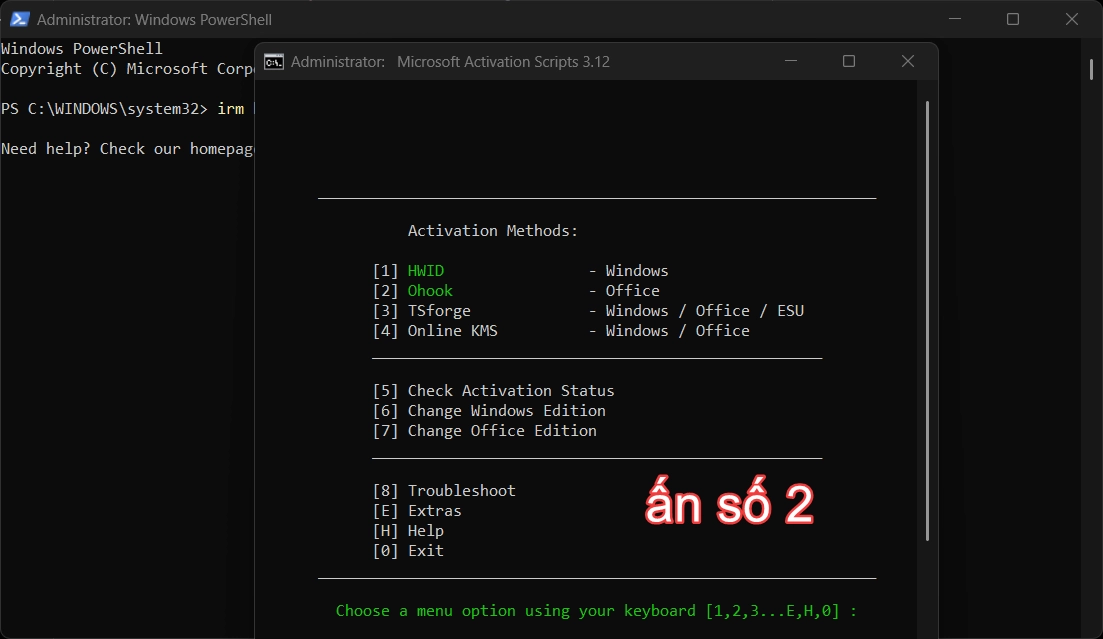Screen dimensions: 1103x639
Task: Click the green Choose a menu option prompt
Action: (596, 611)
